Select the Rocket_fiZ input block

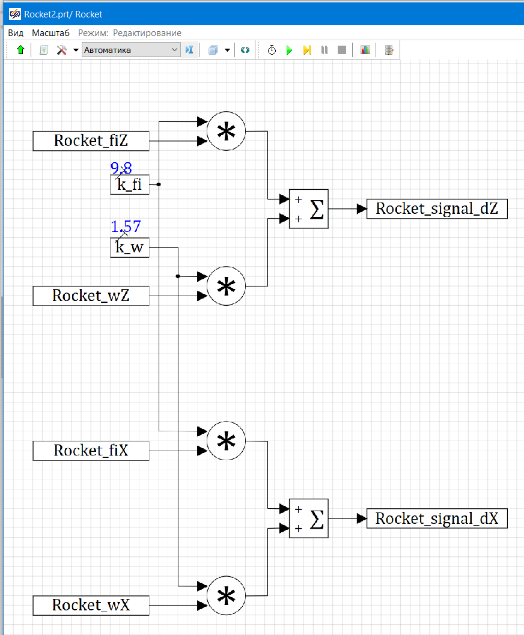click(91, 141)
